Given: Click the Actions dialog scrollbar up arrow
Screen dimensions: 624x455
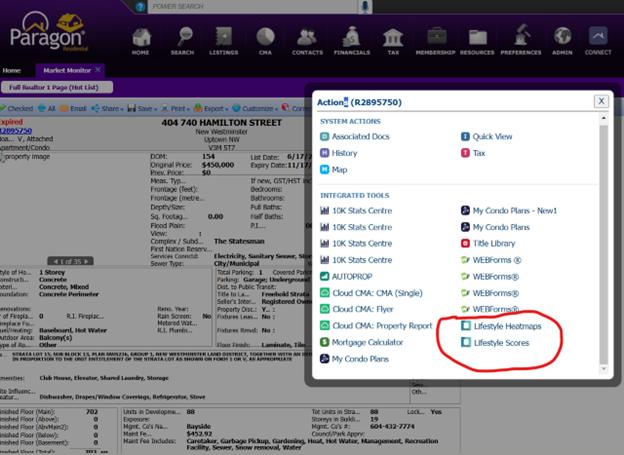Looking at the screenshot, I should coord(604,118).
